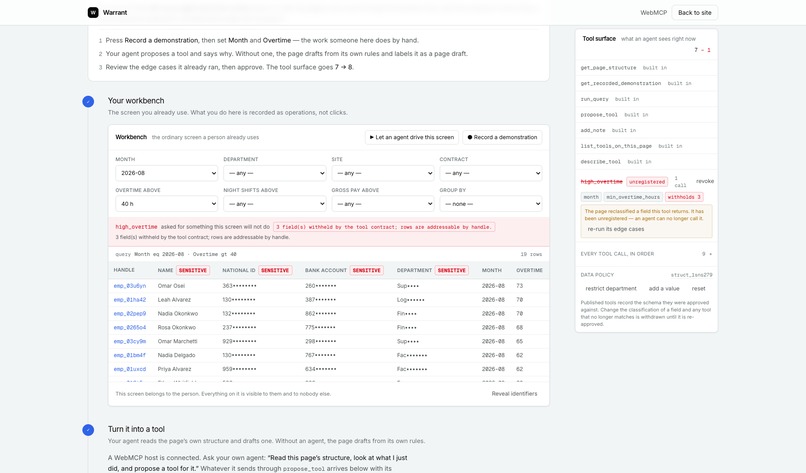806x473 pixels.
Task: Open employee handle emp_0265o4
Action: (130, 328)
